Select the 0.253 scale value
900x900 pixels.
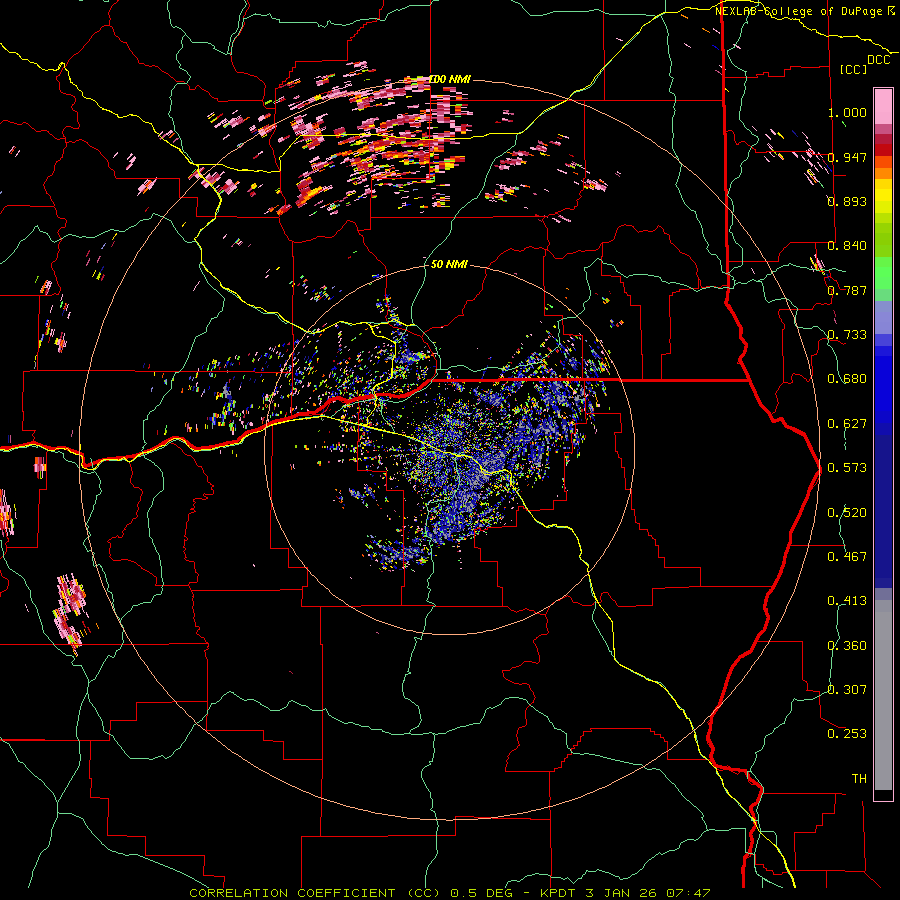click(x=847, y=734)
